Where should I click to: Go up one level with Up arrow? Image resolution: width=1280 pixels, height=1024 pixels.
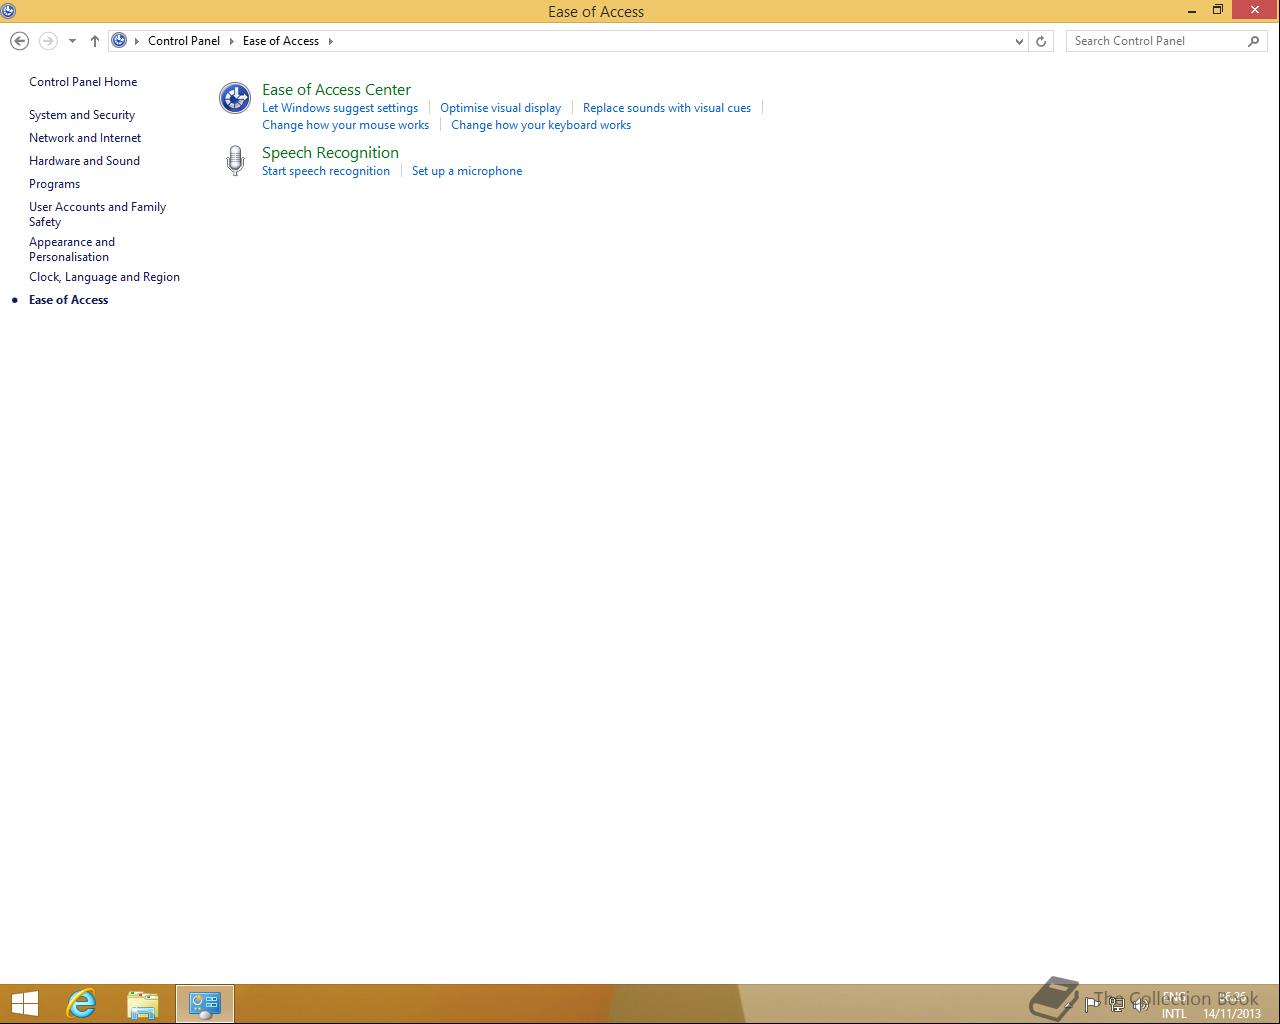pyautogui.click(x=95, y=41)
